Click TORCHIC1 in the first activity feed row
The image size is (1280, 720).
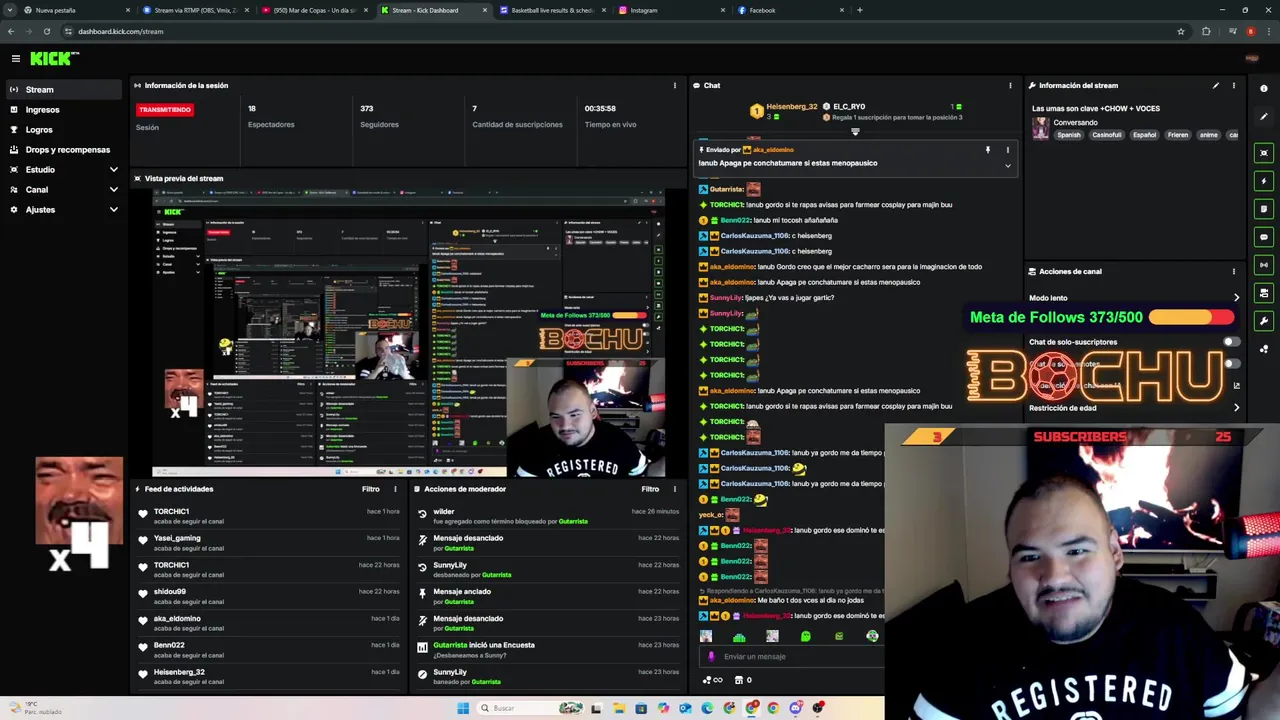[171, 511]
